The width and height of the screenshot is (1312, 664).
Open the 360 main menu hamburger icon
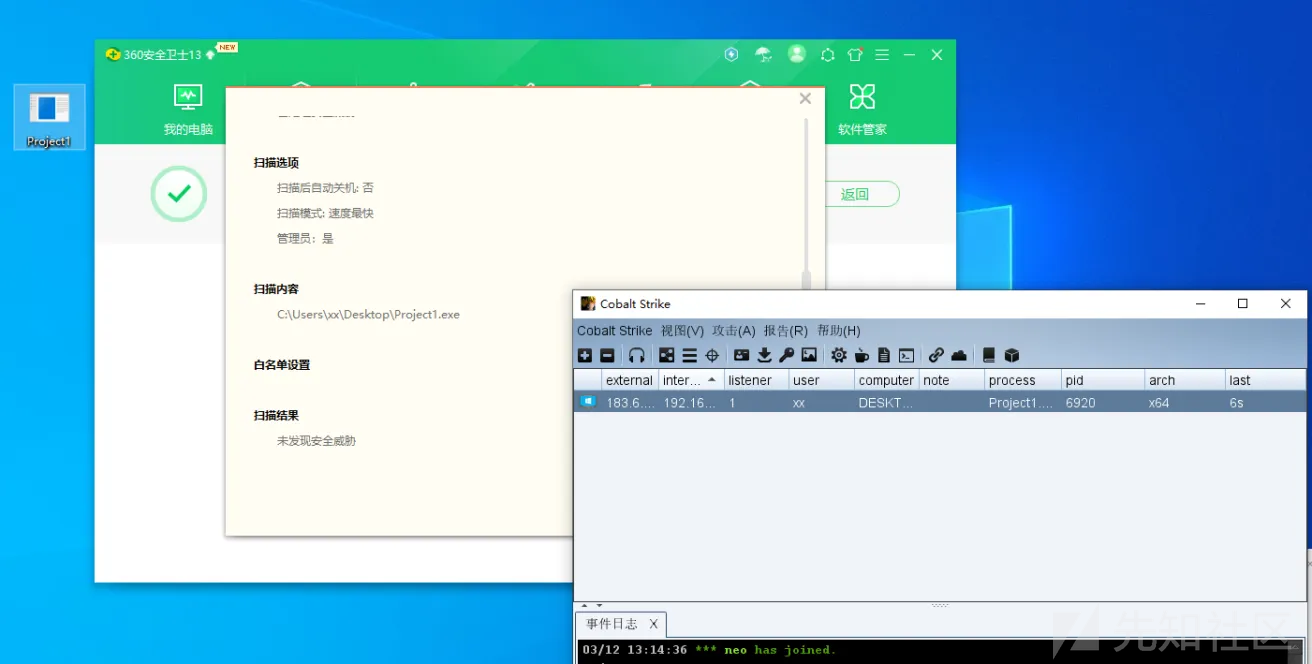point(882,55)
